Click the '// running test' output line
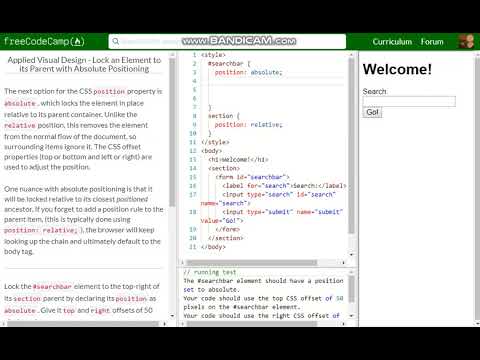 coord(210,272)
